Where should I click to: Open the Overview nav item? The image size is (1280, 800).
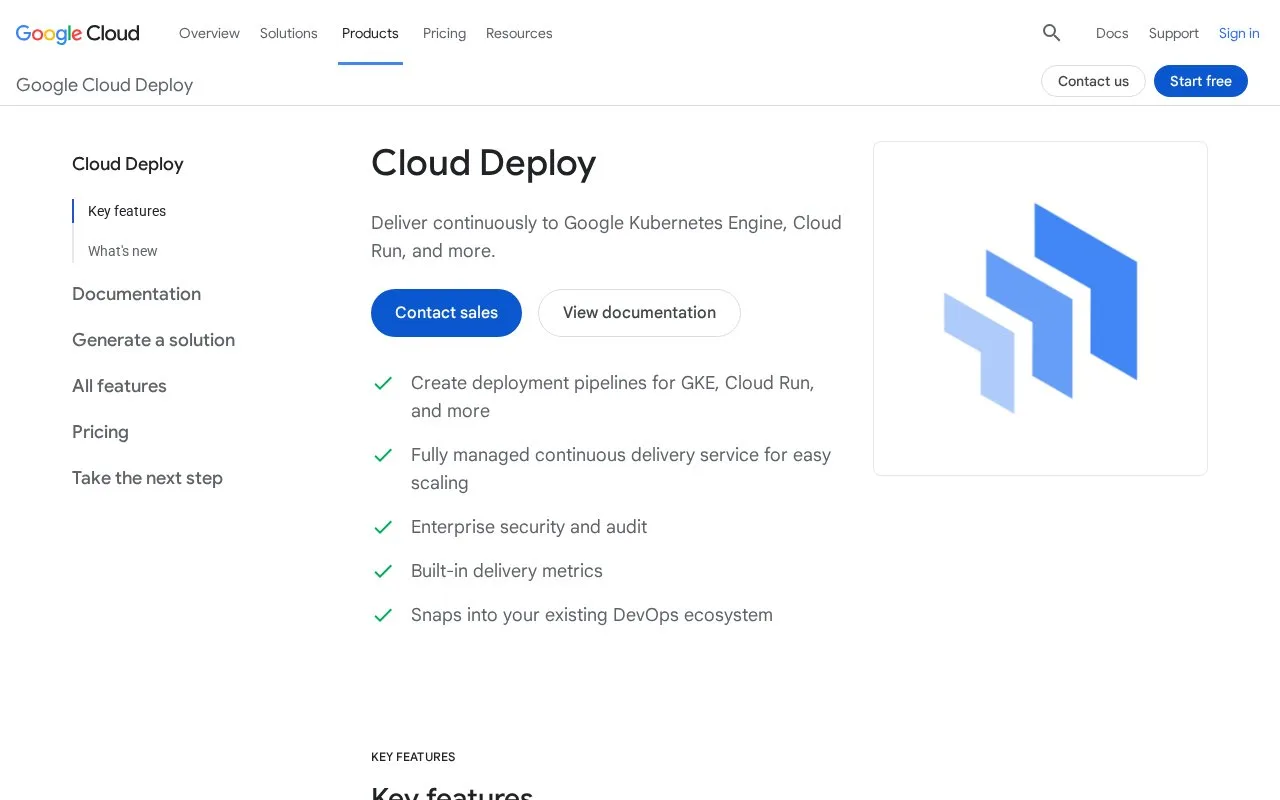point(209,33)
